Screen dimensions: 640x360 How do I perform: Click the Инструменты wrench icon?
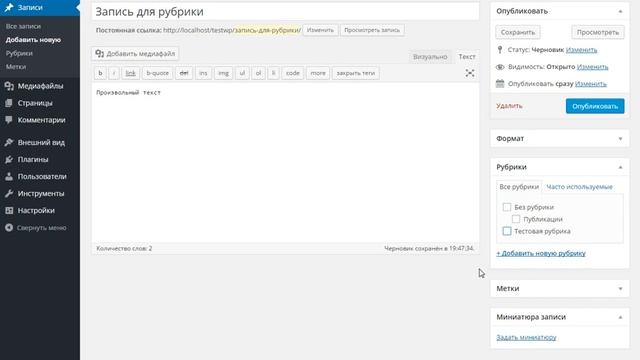[9, 193]
